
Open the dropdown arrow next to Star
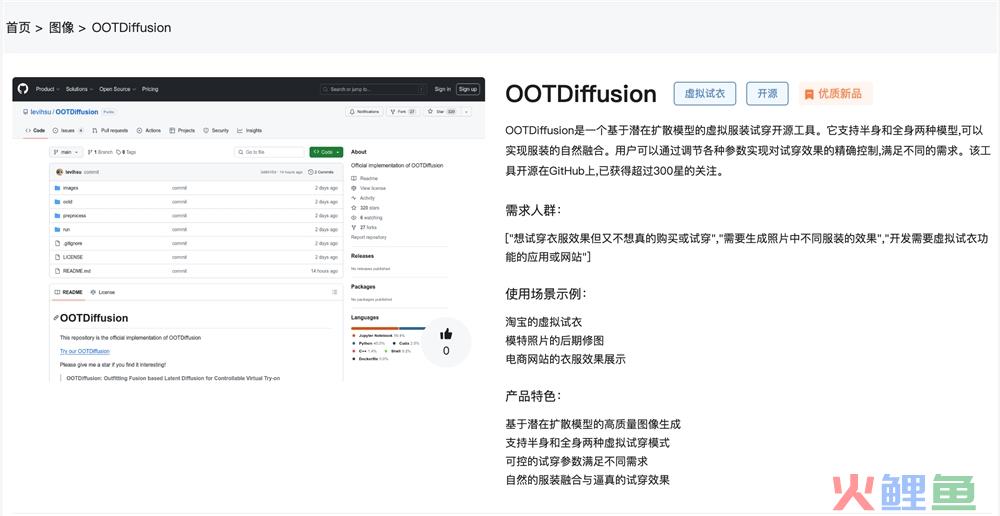466,112
